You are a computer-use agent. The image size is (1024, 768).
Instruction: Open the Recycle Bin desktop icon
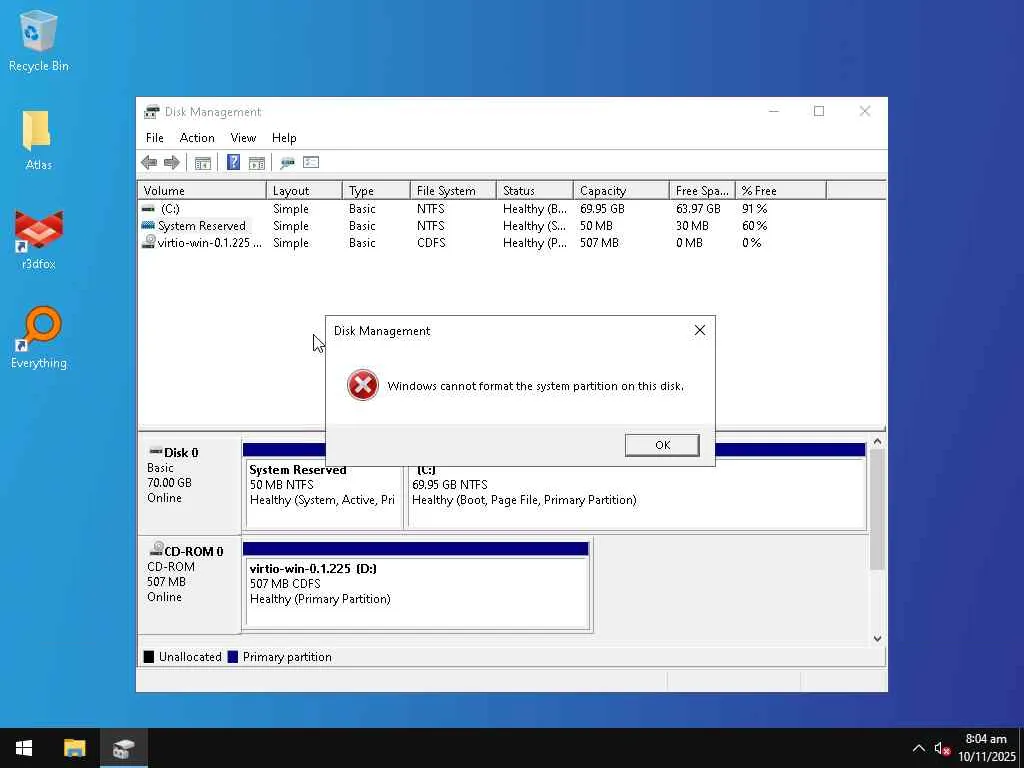coord(39,41)
